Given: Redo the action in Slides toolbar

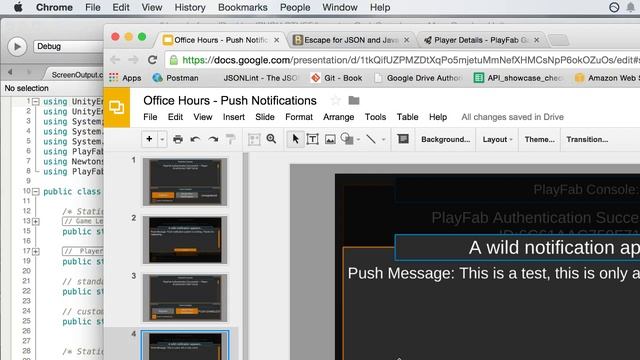Looking at the screenshot, I should [x=213, y=139].
